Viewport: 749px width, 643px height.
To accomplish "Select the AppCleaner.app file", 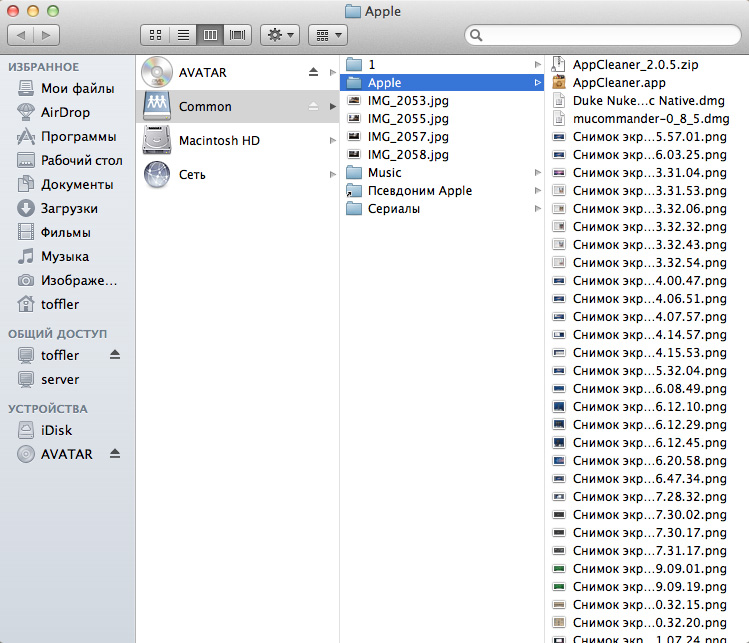I will coord(619,83).
